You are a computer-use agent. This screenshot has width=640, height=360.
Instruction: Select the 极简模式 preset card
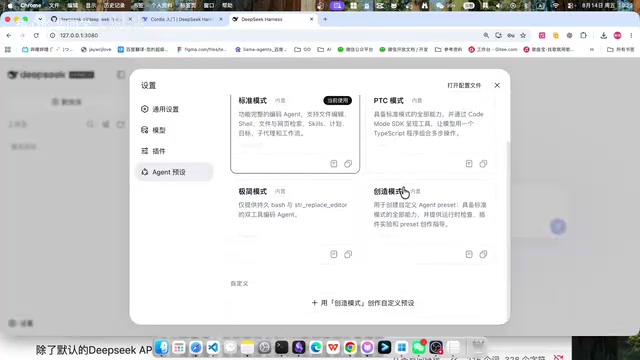pyautogui.click(x=295, y=222)
